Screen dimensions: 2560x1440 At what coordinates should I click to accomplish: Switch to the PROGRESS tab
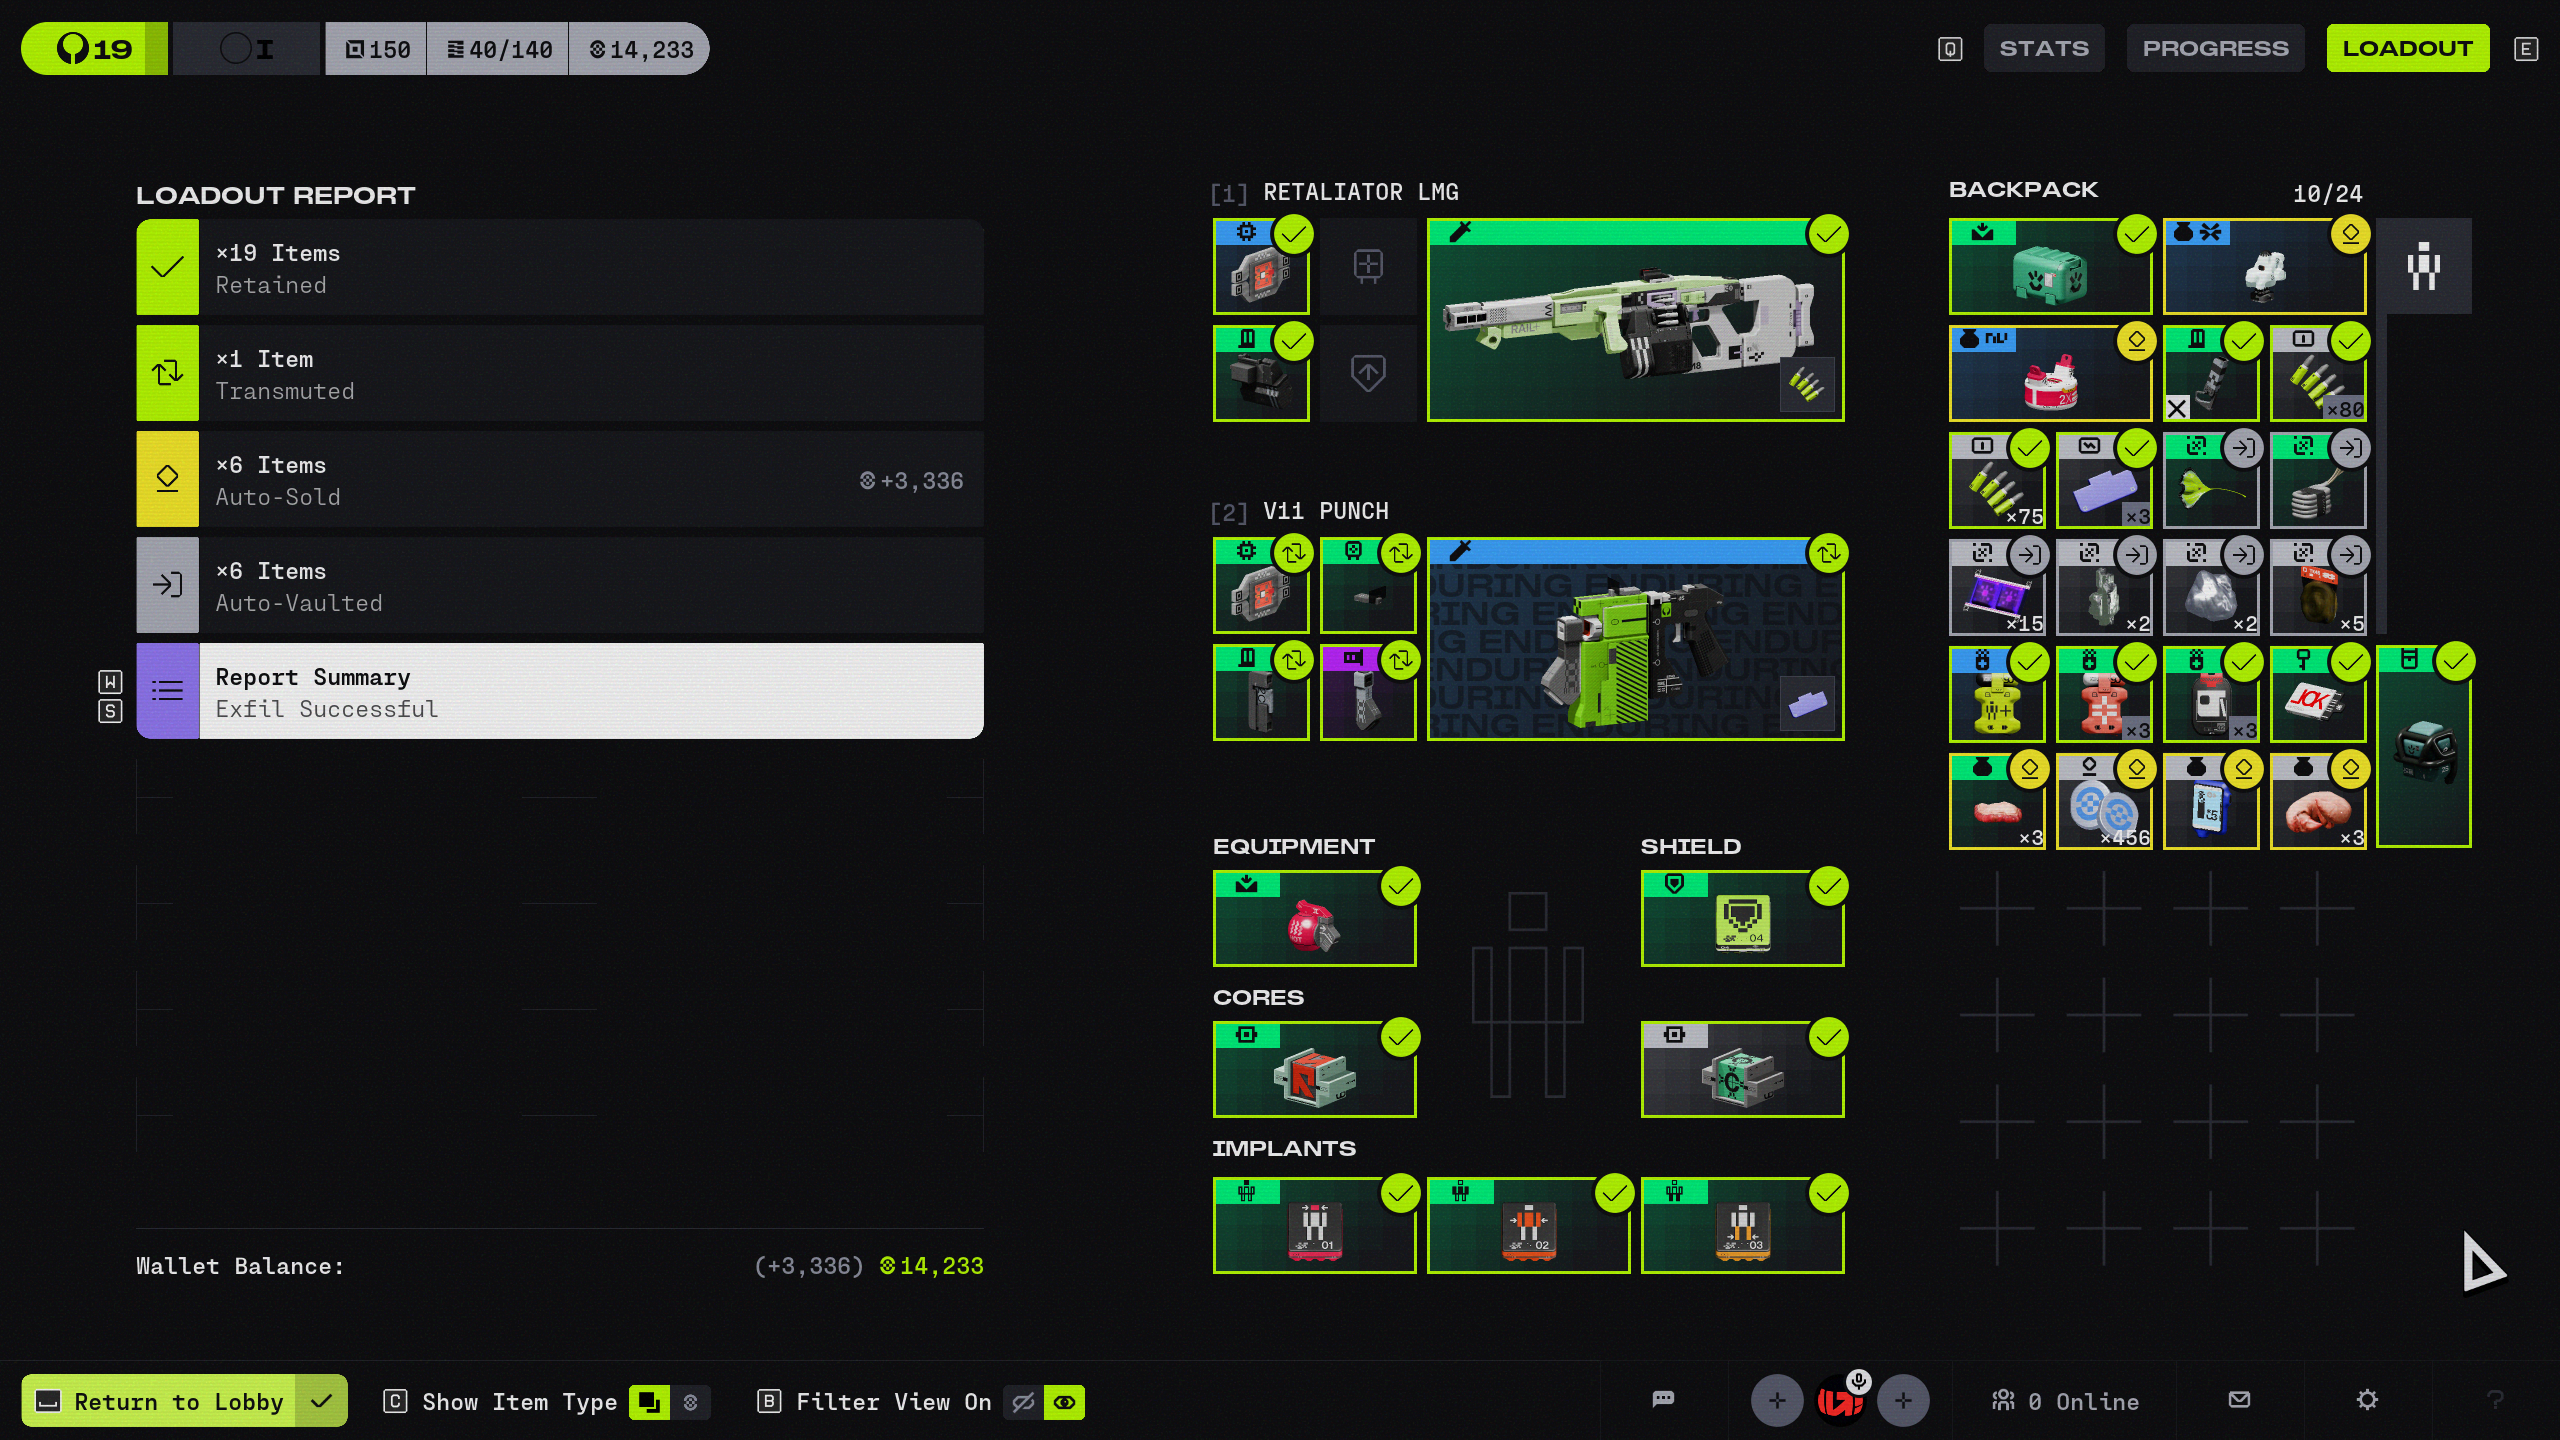pos(2215,48)
